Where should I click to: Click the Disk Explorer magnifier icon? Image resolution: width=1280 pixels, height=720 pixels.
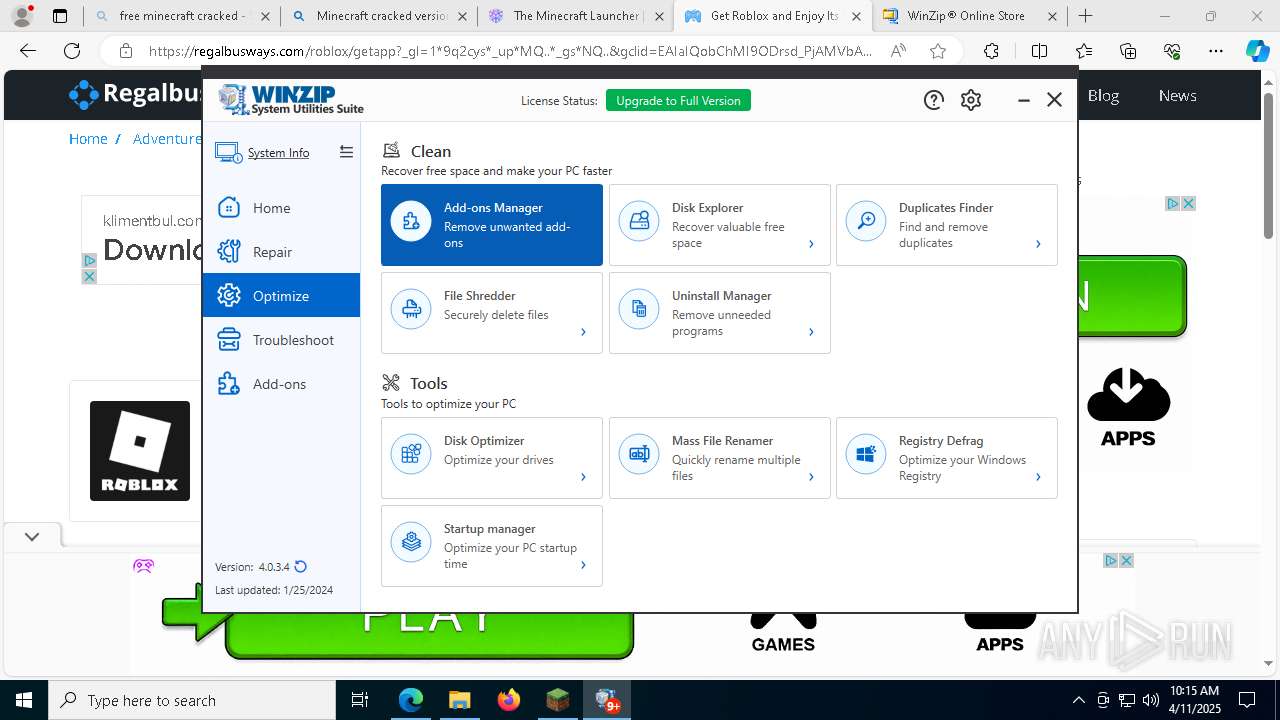639,222
